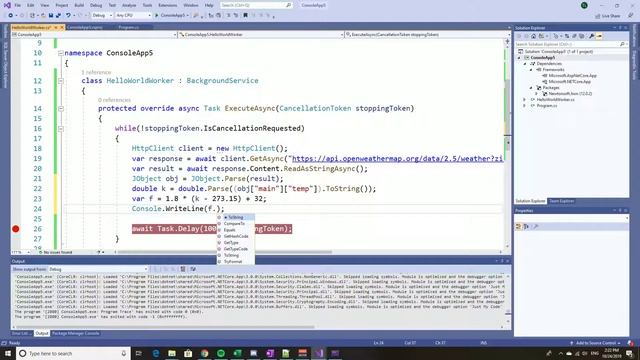Click the bookmark toggle toolbar icon
Viewport: 640px width, 360px height.
point(245,16)
